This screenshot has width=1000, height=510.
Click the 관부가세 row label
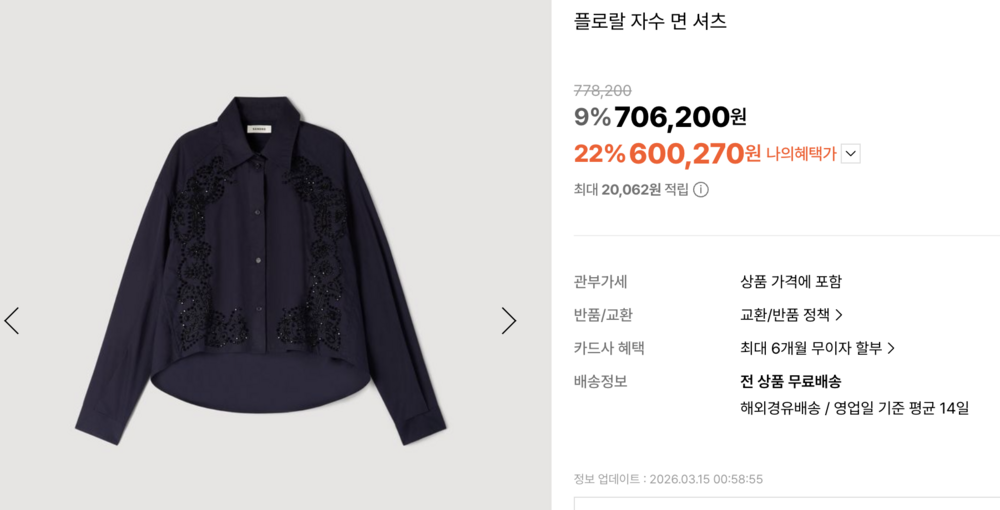coord(601,282)
